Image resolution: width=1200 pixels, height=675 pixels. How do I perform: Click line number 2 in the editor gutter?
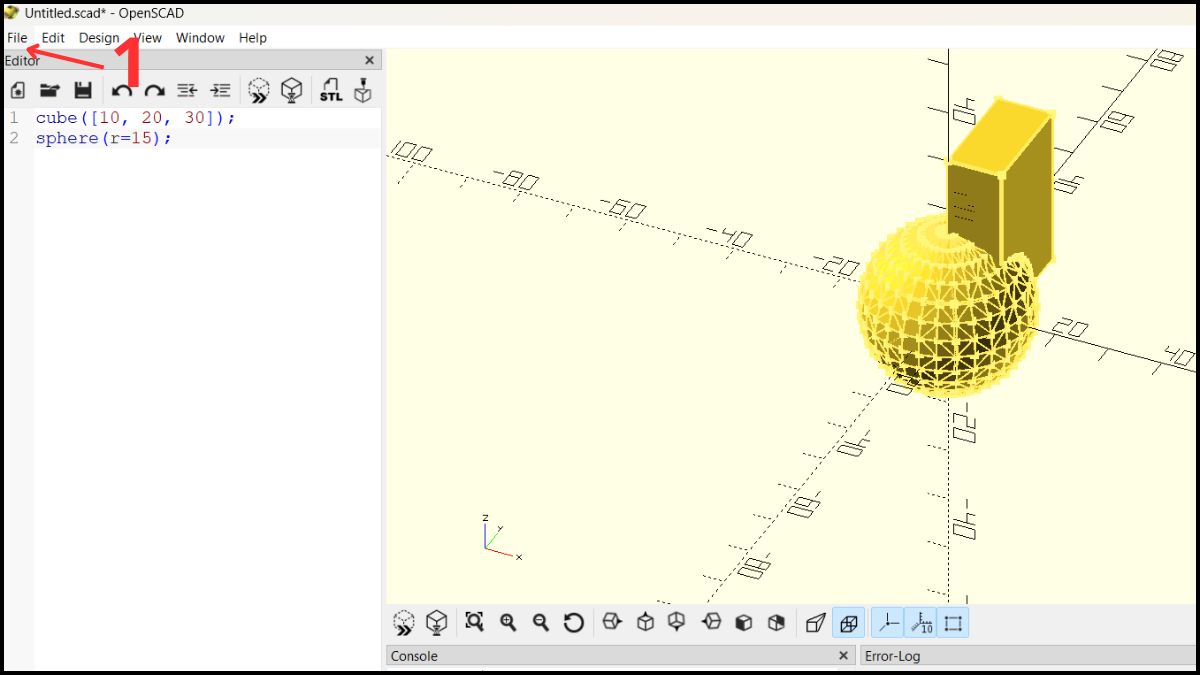(14, 138)
